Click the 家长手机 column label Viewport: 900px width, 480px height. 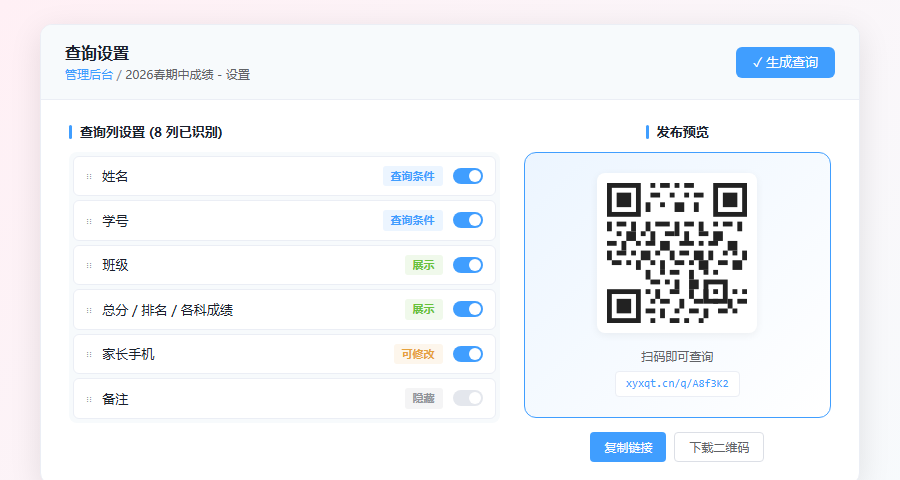128,354
